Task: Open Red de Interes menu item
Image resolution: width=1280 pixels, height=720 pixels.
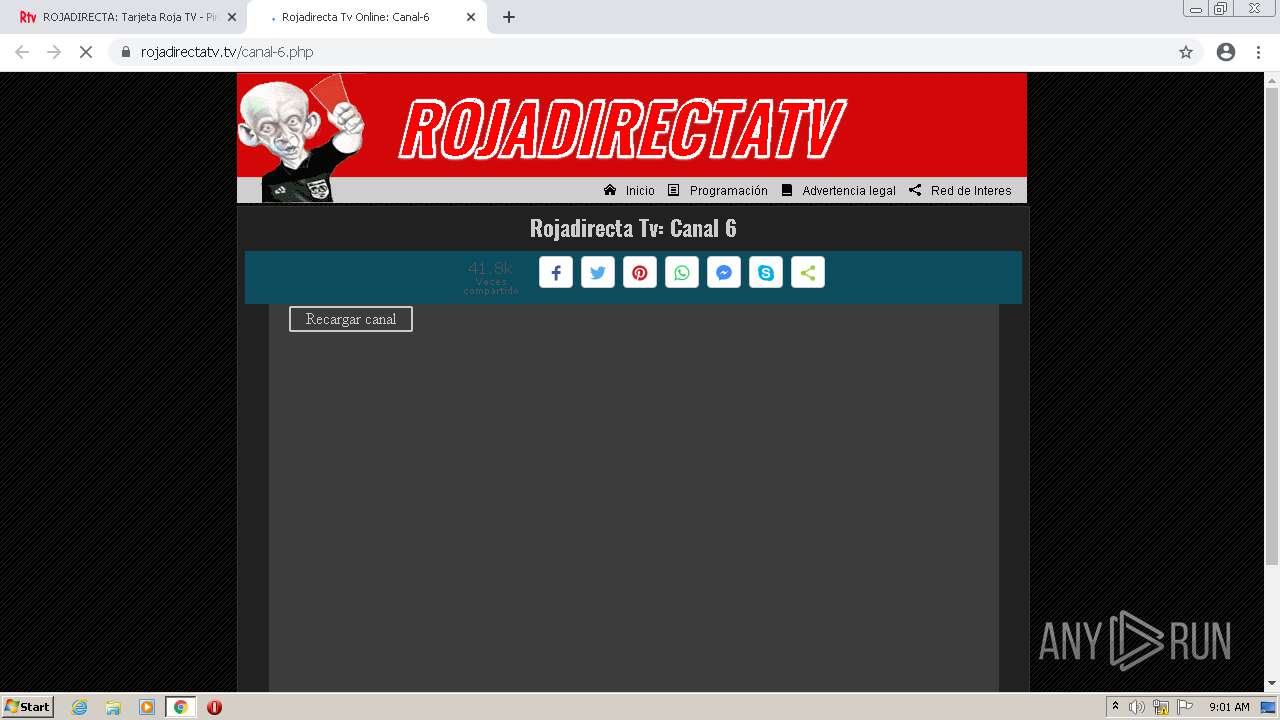Action: 971,191
